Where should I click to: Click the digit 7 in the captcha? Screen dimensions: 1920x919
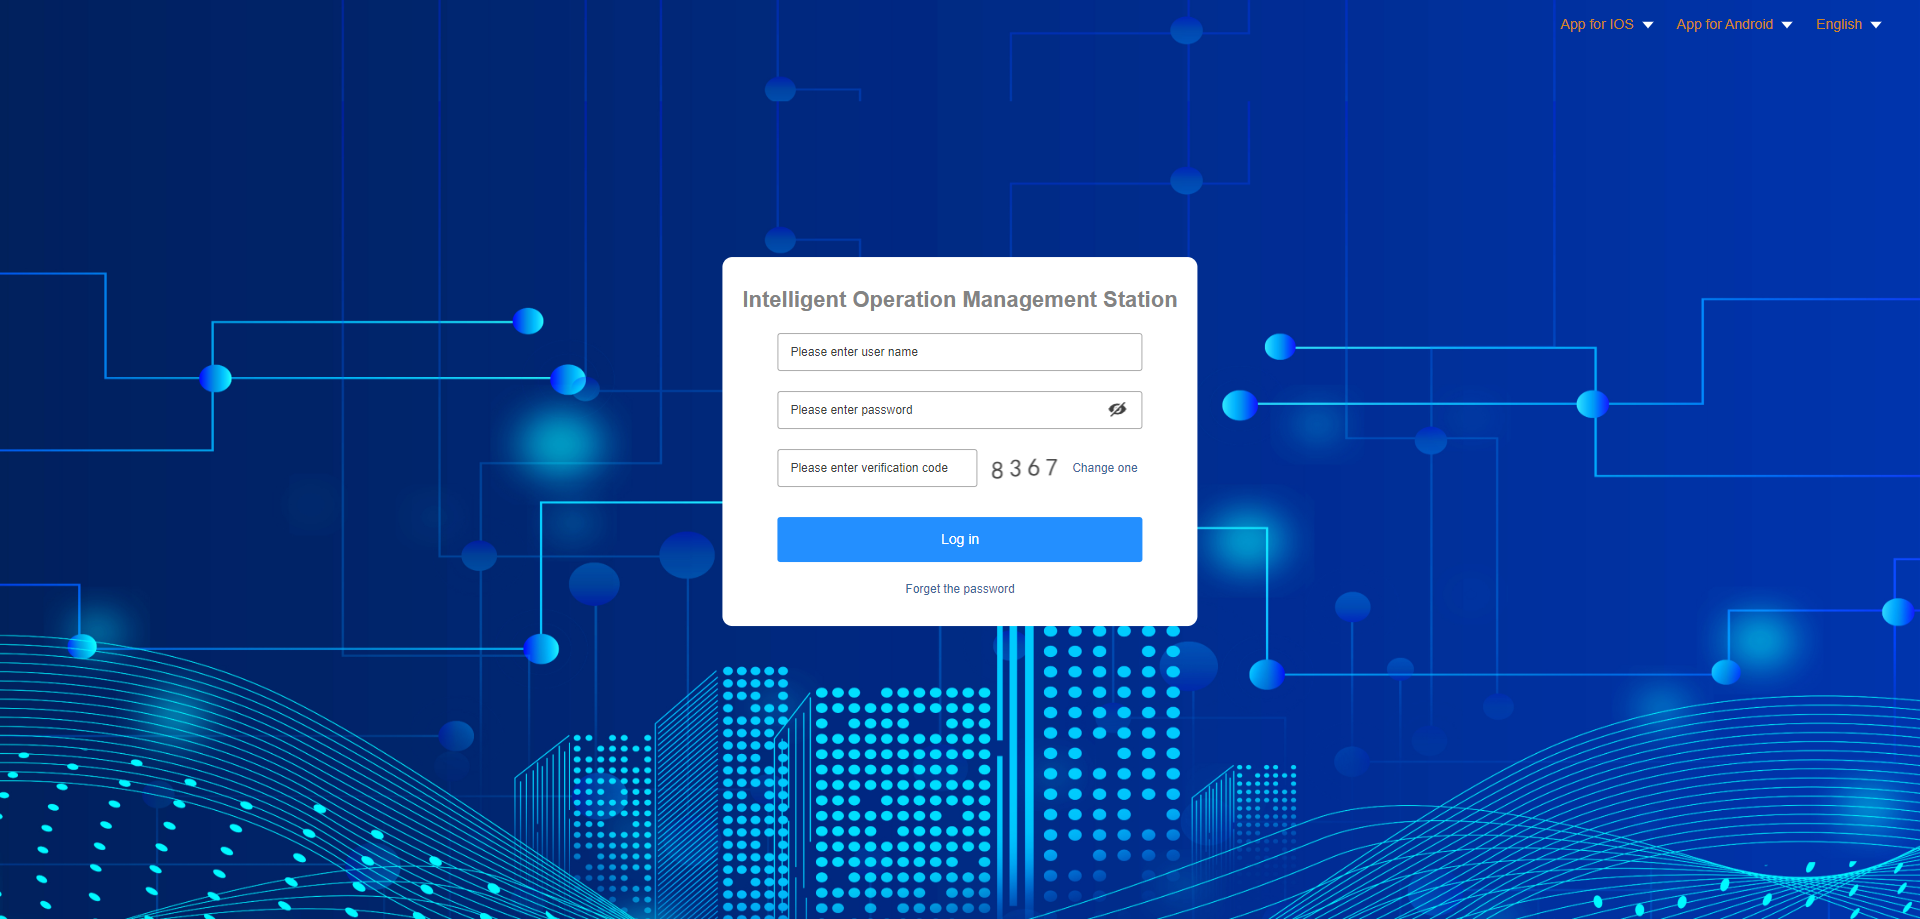pyautogui.click(x=1051, y=467)
